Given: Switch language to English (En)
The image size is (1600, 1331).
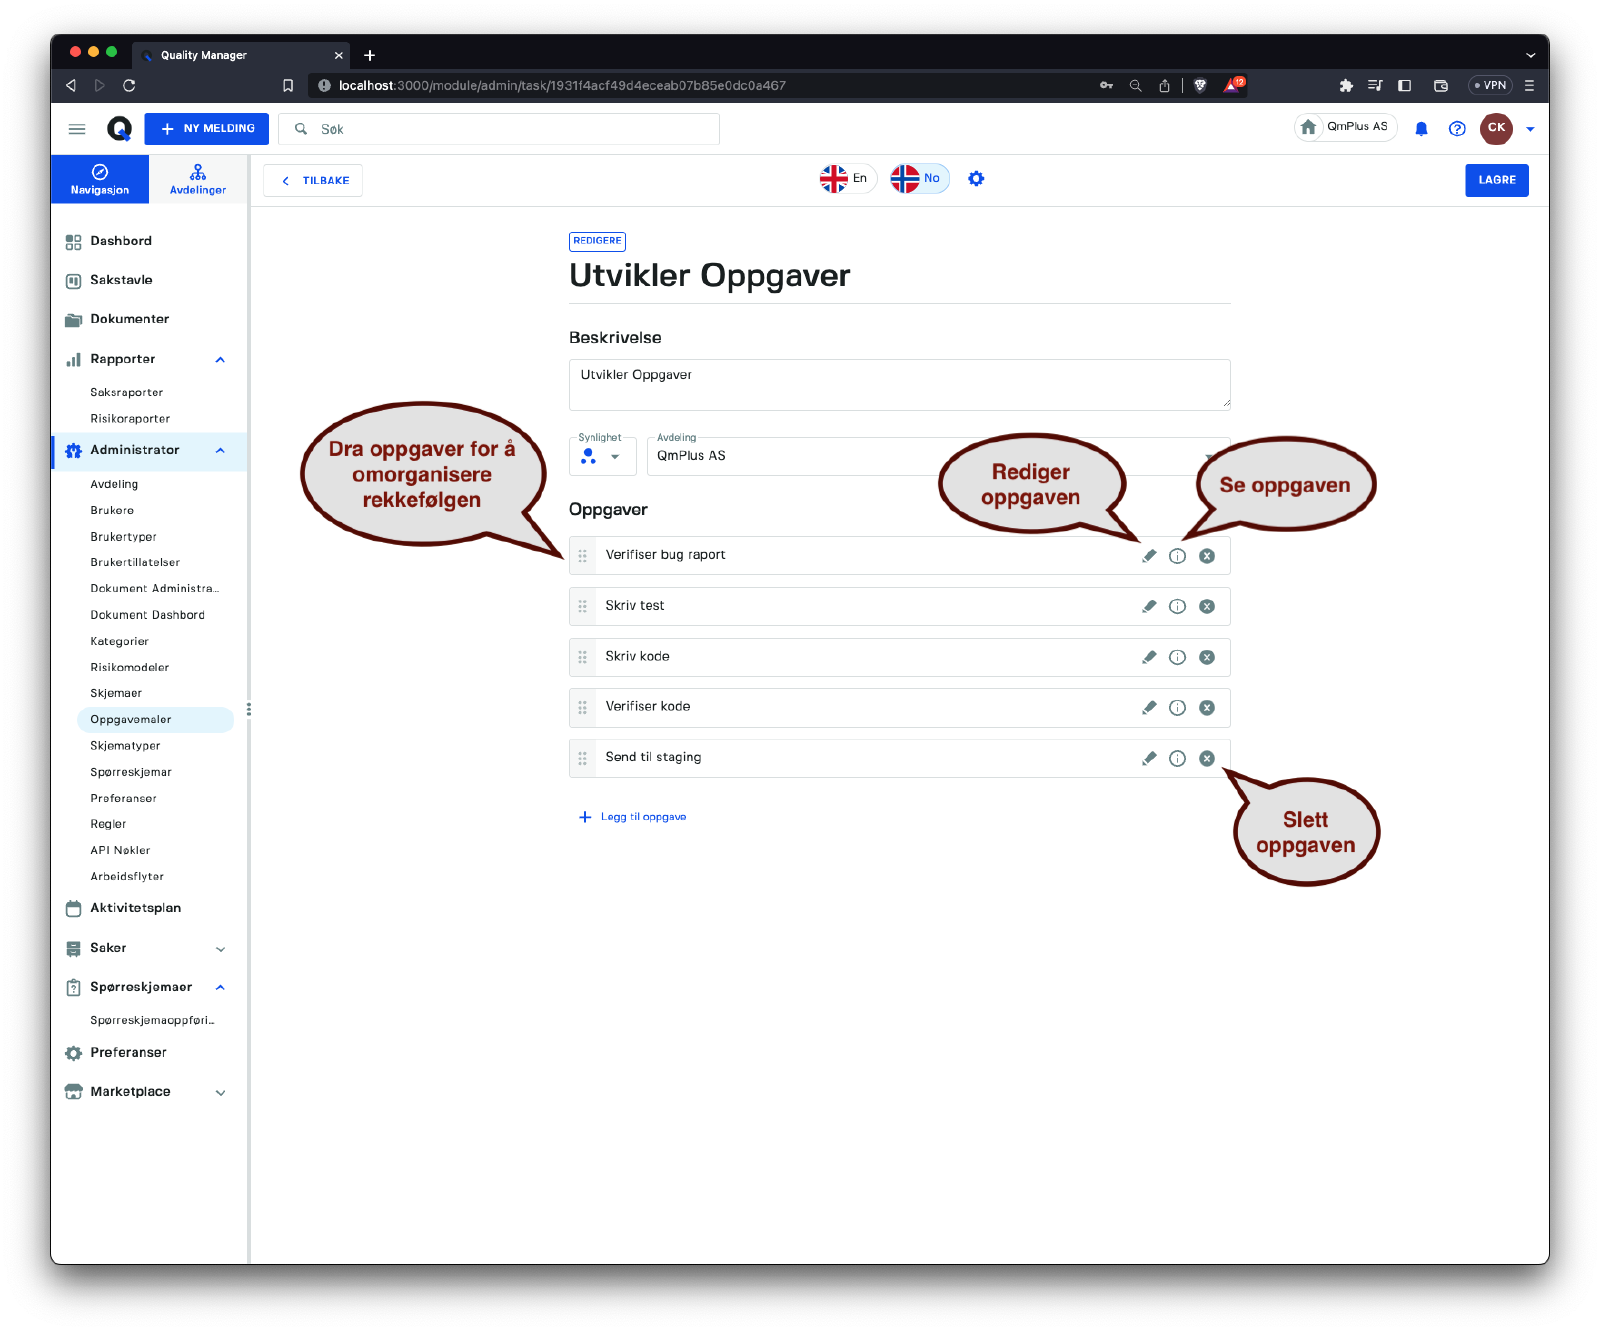Looking at the screenshot, I should point(847,179).
